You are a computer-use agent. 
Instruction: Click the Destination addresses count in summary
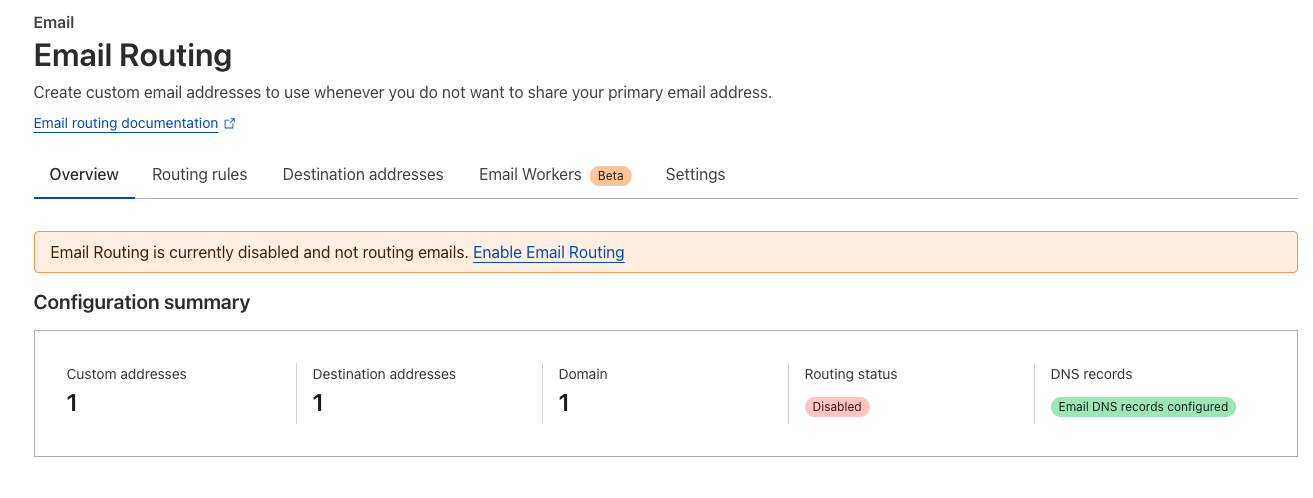pos(318,403)
